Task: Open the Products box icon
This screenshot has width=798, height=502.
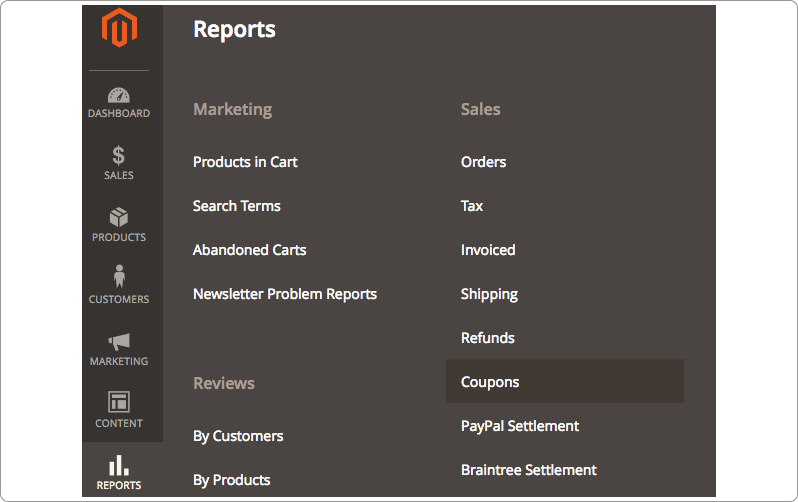Action: [119, 217]
